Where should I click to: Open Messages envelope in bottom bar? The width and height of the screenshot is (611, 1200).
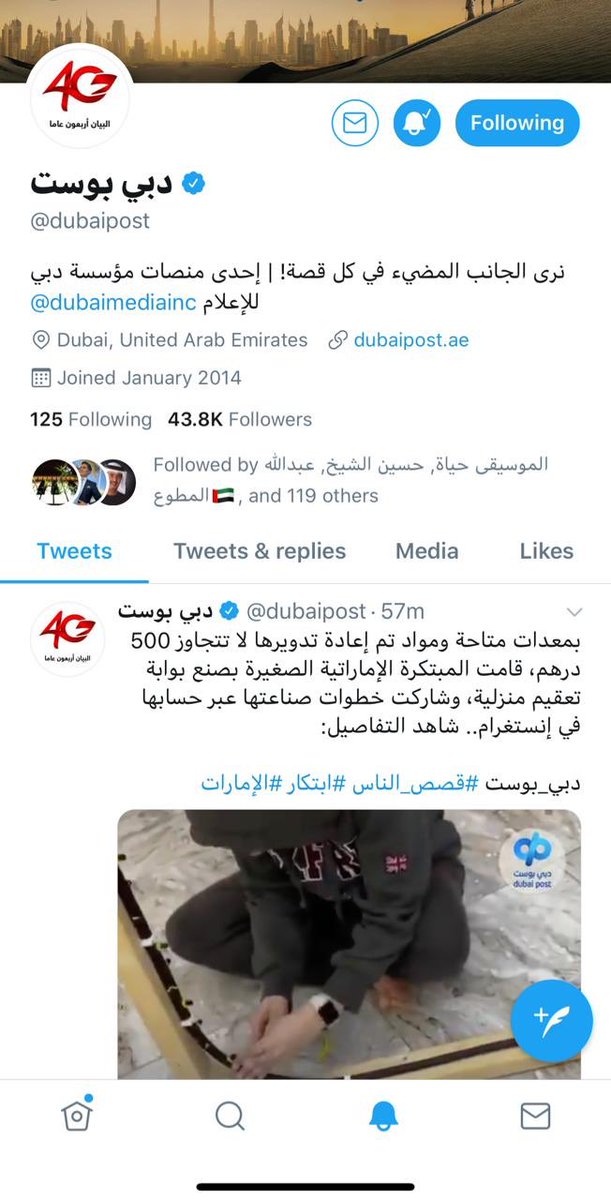535,1117
